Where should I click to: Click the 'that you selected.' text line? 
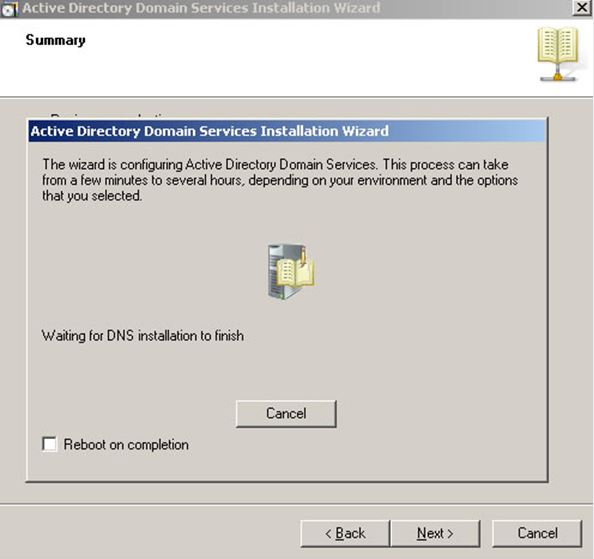pyautogui.click(x=92, y=196)
